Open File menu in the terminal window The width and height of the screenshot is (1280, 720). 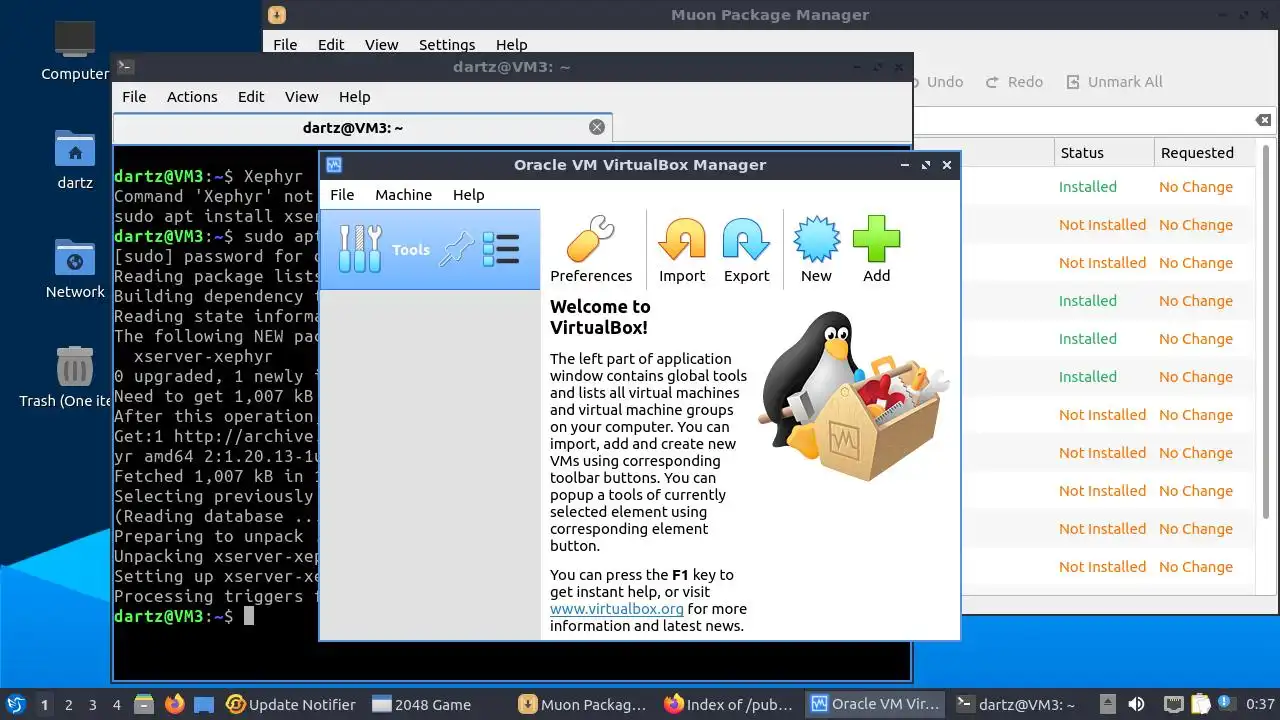pyautogui.click(x=134, y=97)
